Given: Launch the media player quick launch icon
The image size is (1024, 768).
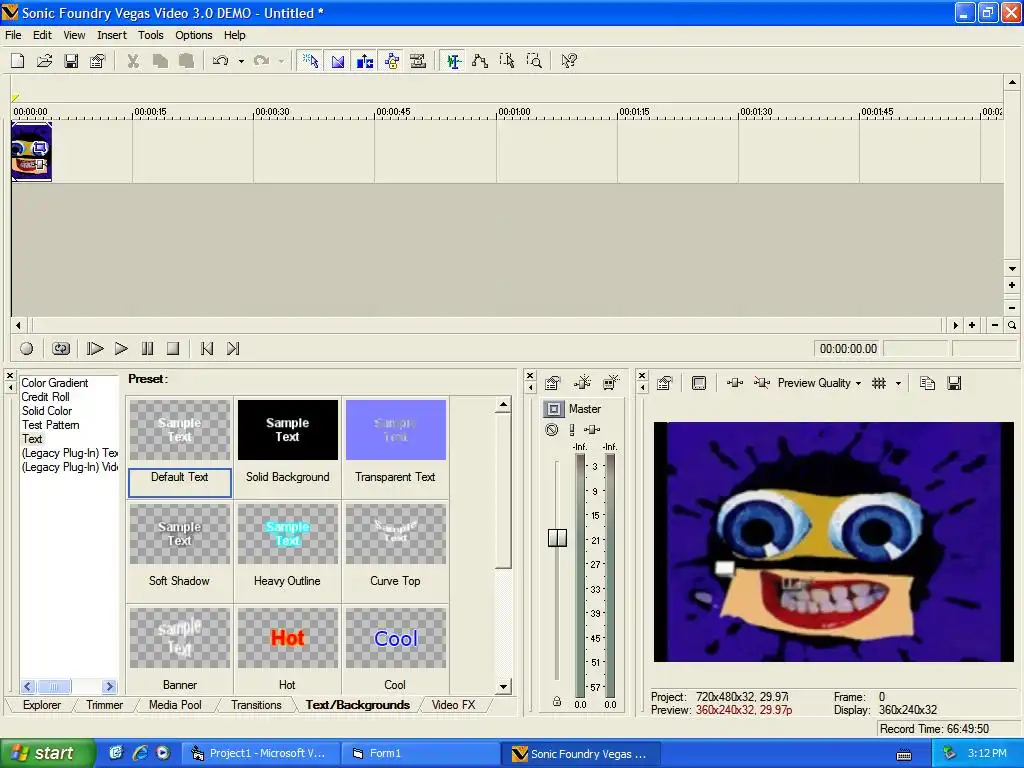Looking at the screenshot, I should coord(163,753).
